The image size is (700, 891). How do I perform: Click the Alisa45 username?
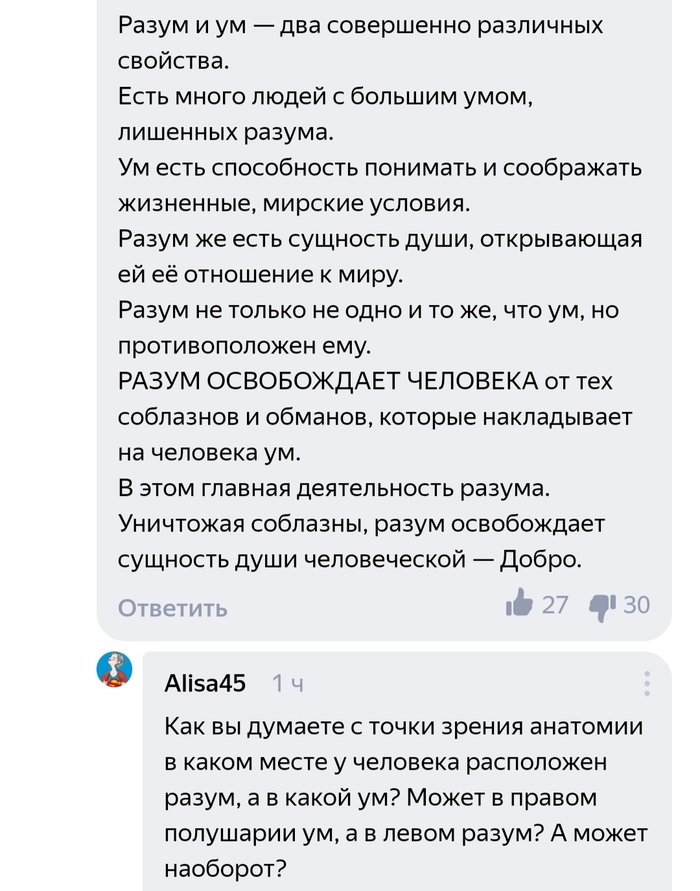click(204, 683)
